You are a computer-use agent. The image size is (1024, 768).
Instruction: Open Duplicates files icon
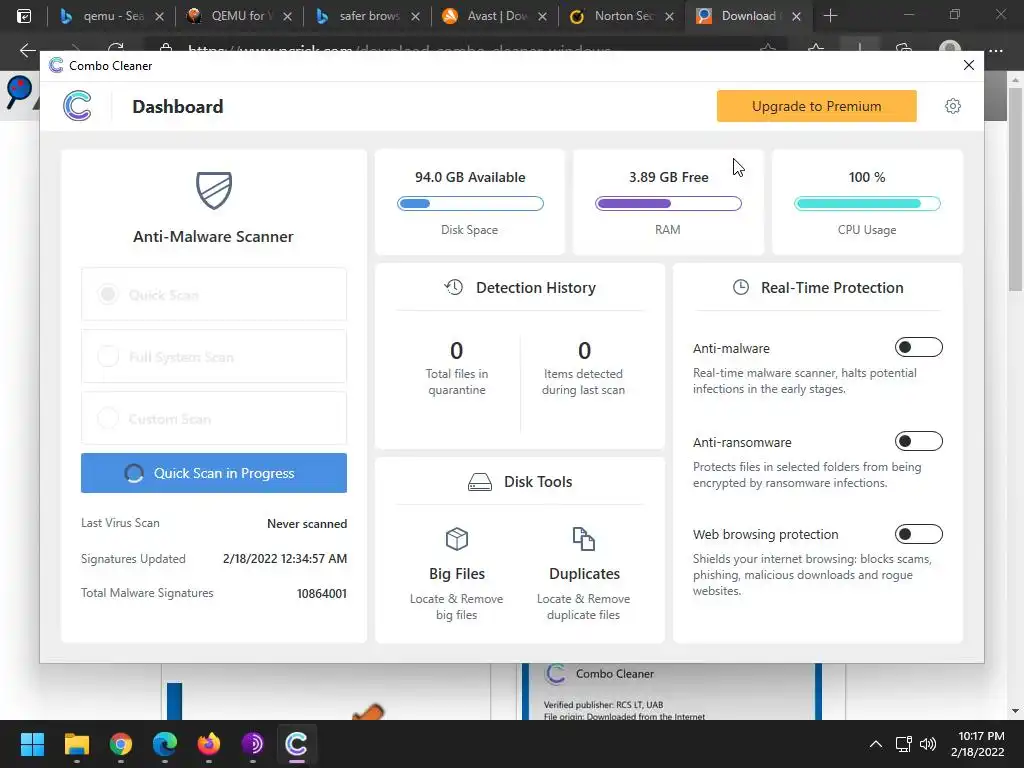click(x=583, y=539)
